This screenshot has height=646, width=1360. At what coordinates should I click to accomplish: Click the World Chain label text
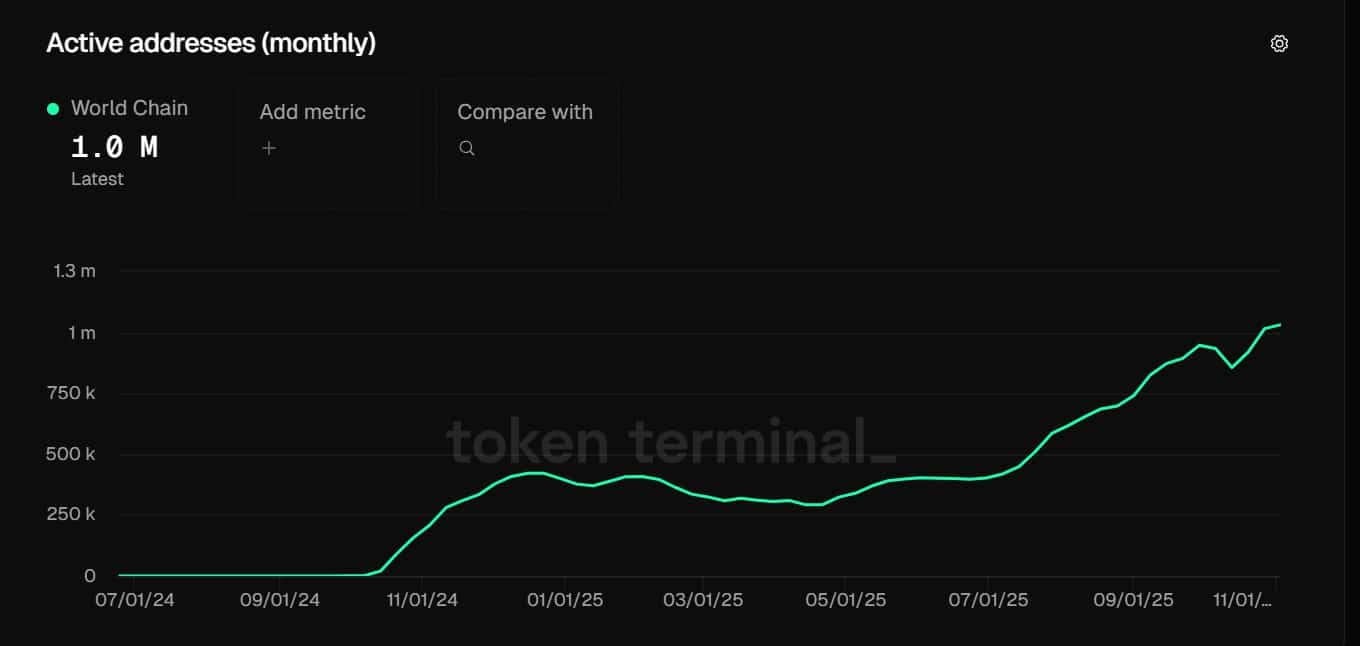click(129, 107)
